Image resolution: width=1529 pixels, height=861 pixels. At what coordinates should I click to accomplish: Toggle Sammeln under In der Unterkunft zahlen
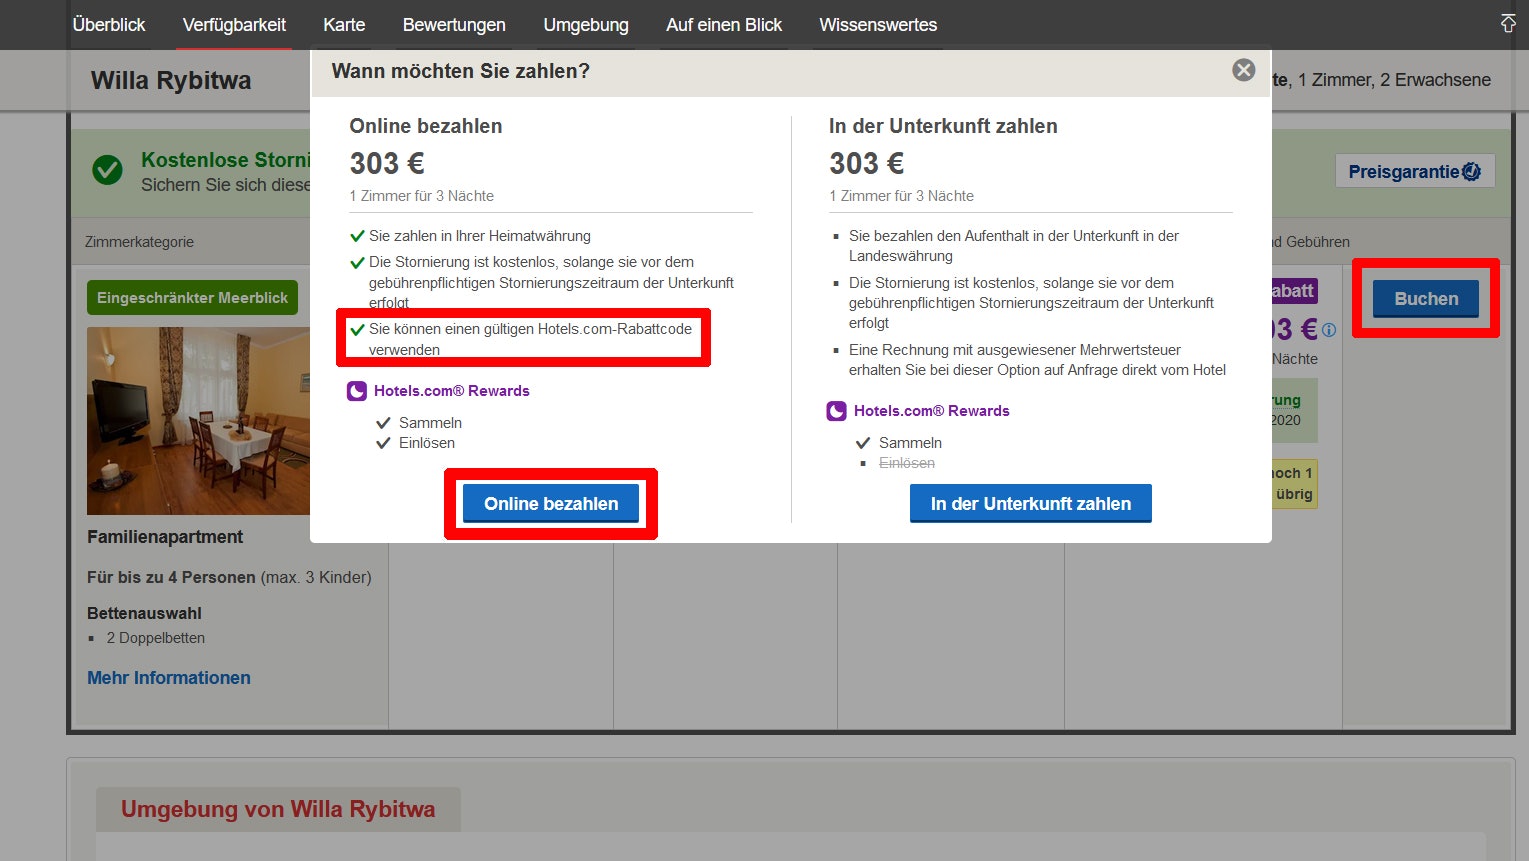863,442
